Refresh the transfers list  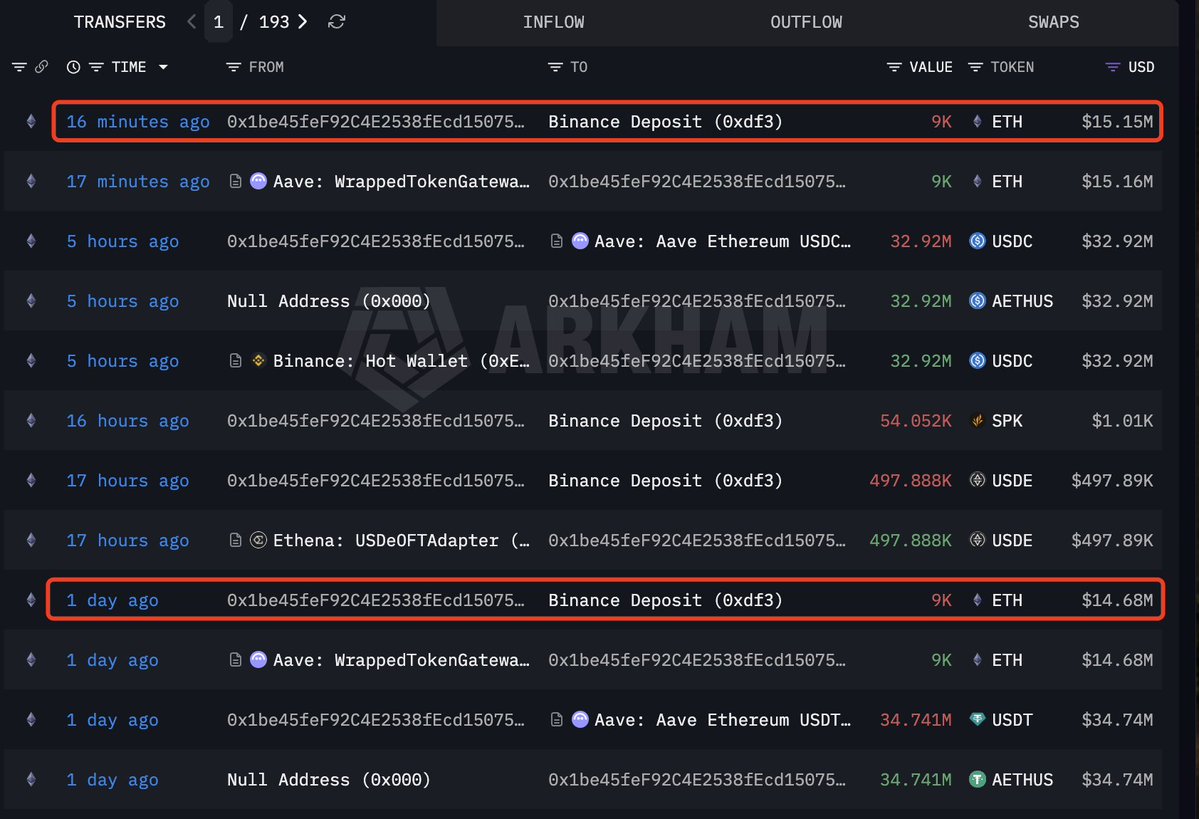336,22
